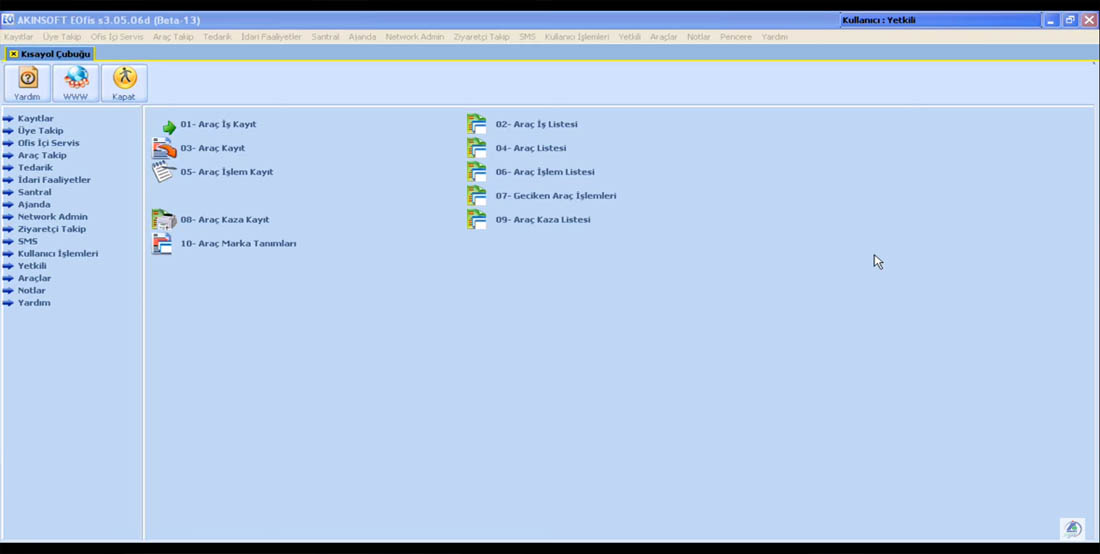Click the Kapat exit button
This screenshot has width=1100, height=554.
pyautogui.click(x=124, y=83)
